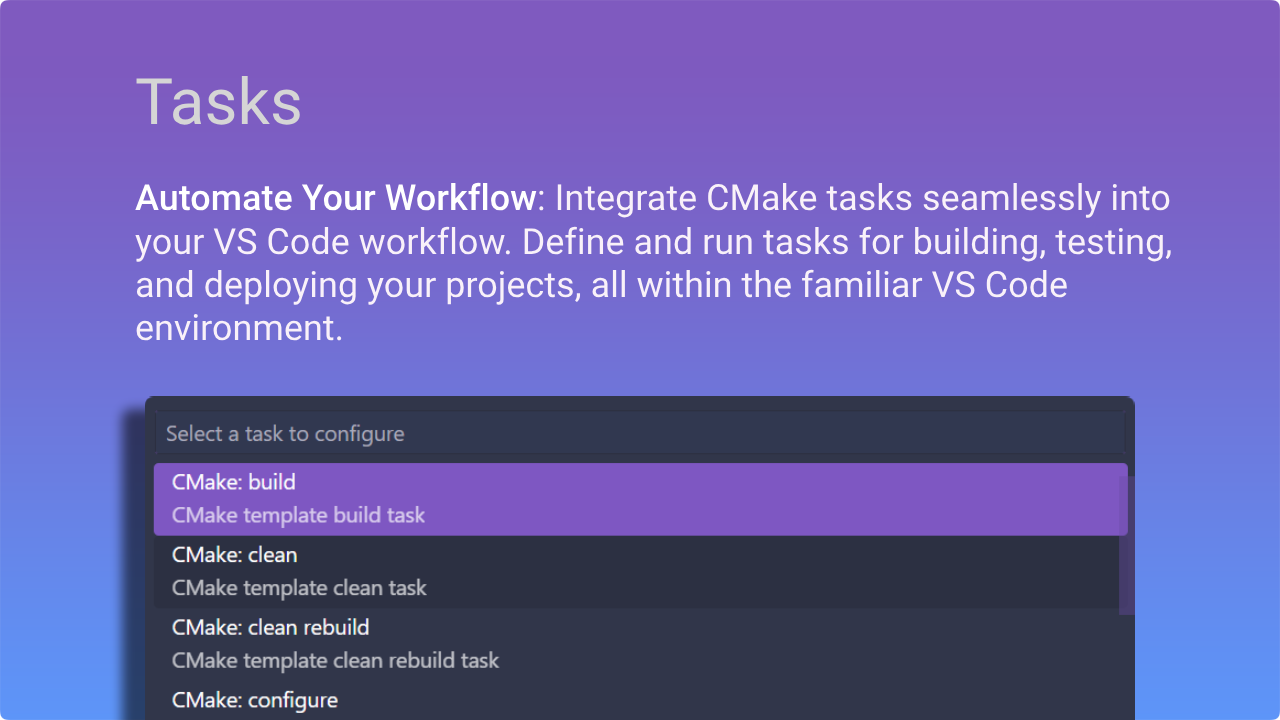1280x720 pixels.
Task: Click the paragraph describing VS Code integration
Action: pyautogui.click(x=650, y=262)
